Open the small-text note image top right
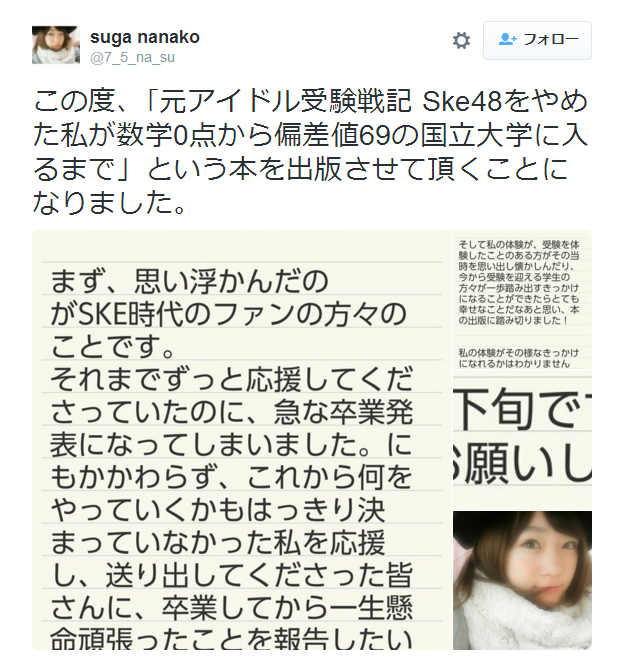Screen dimensions: 621x658 tap(522, 300)
